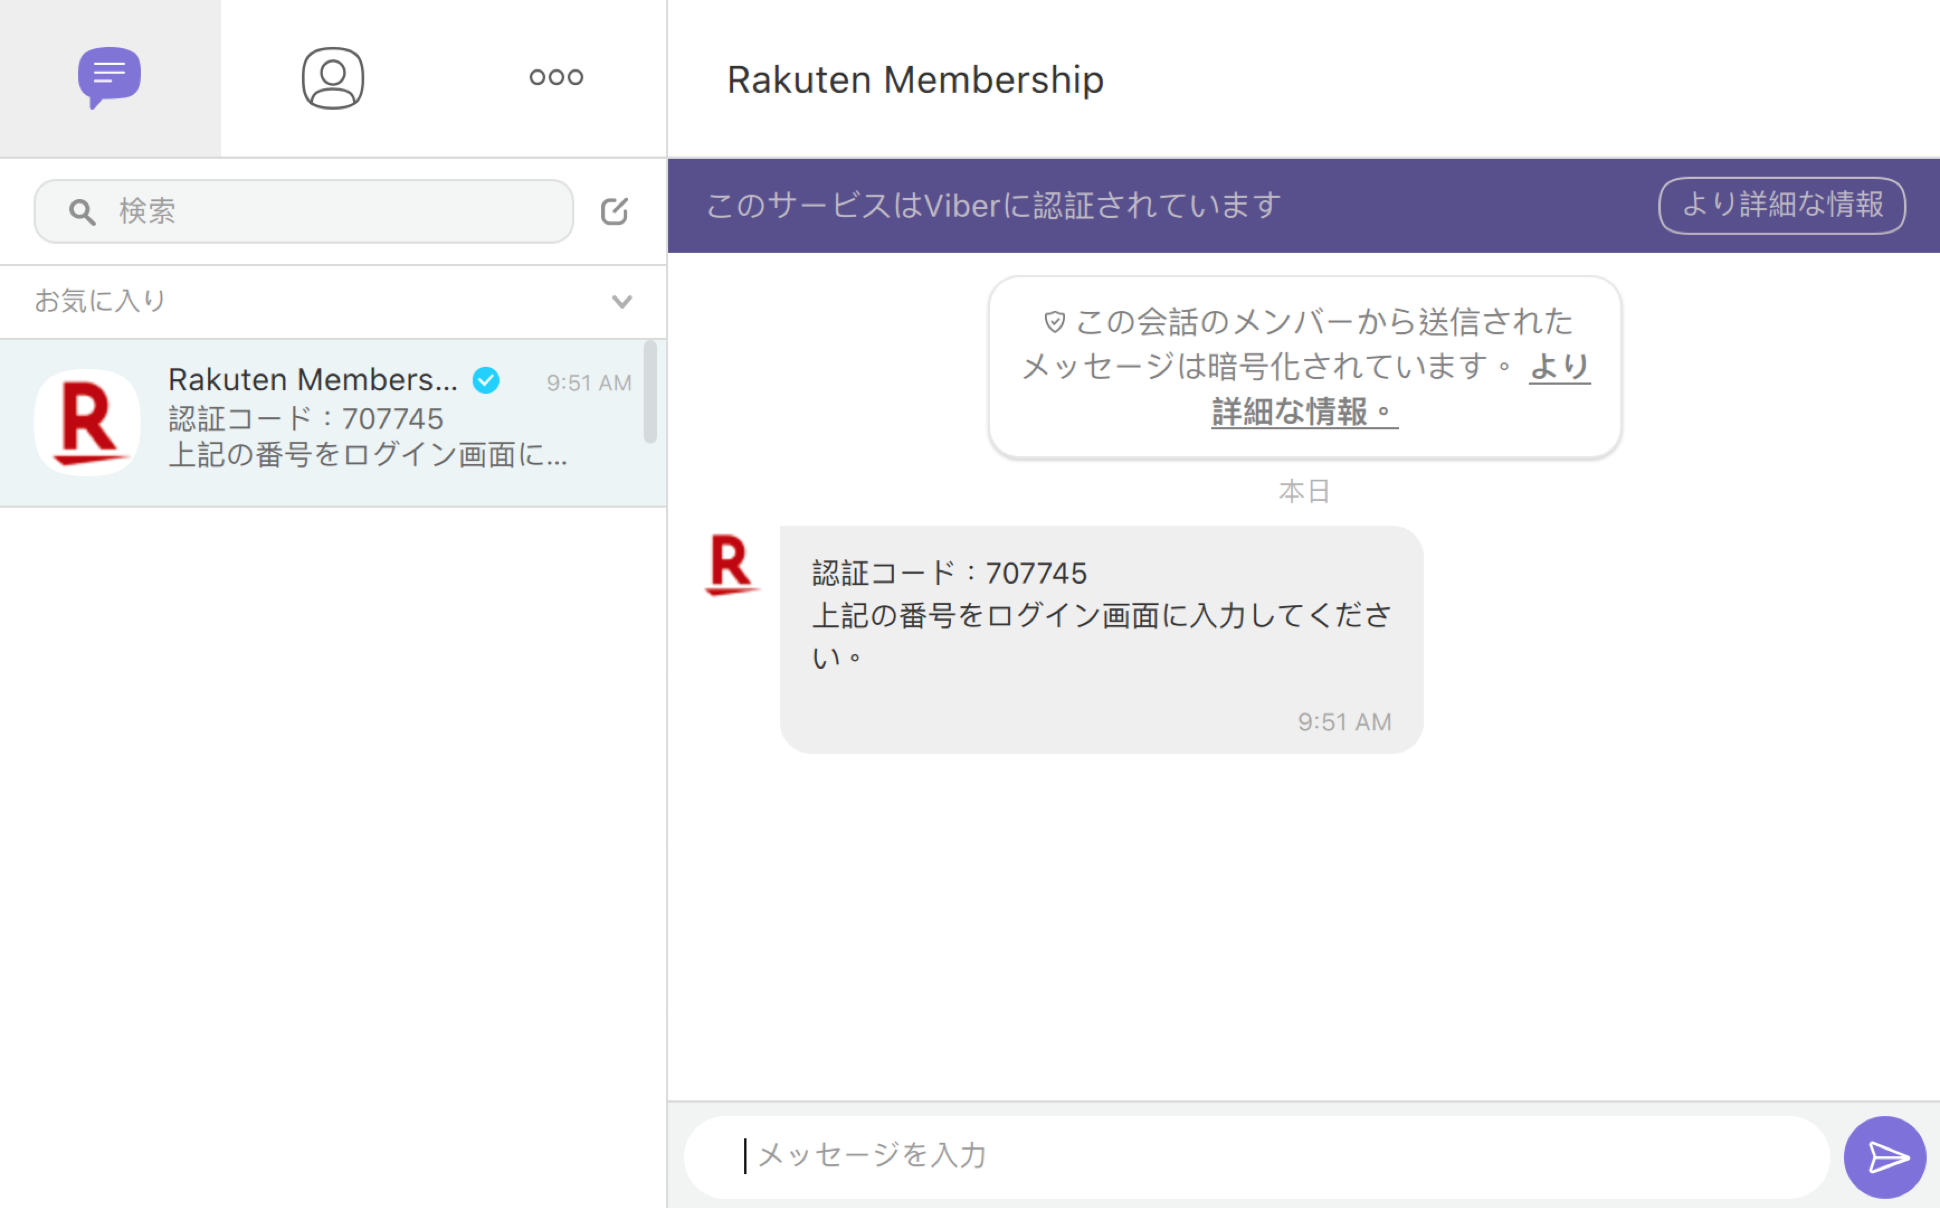Collapse the お気に入り favorites chevron

(622, 301)
